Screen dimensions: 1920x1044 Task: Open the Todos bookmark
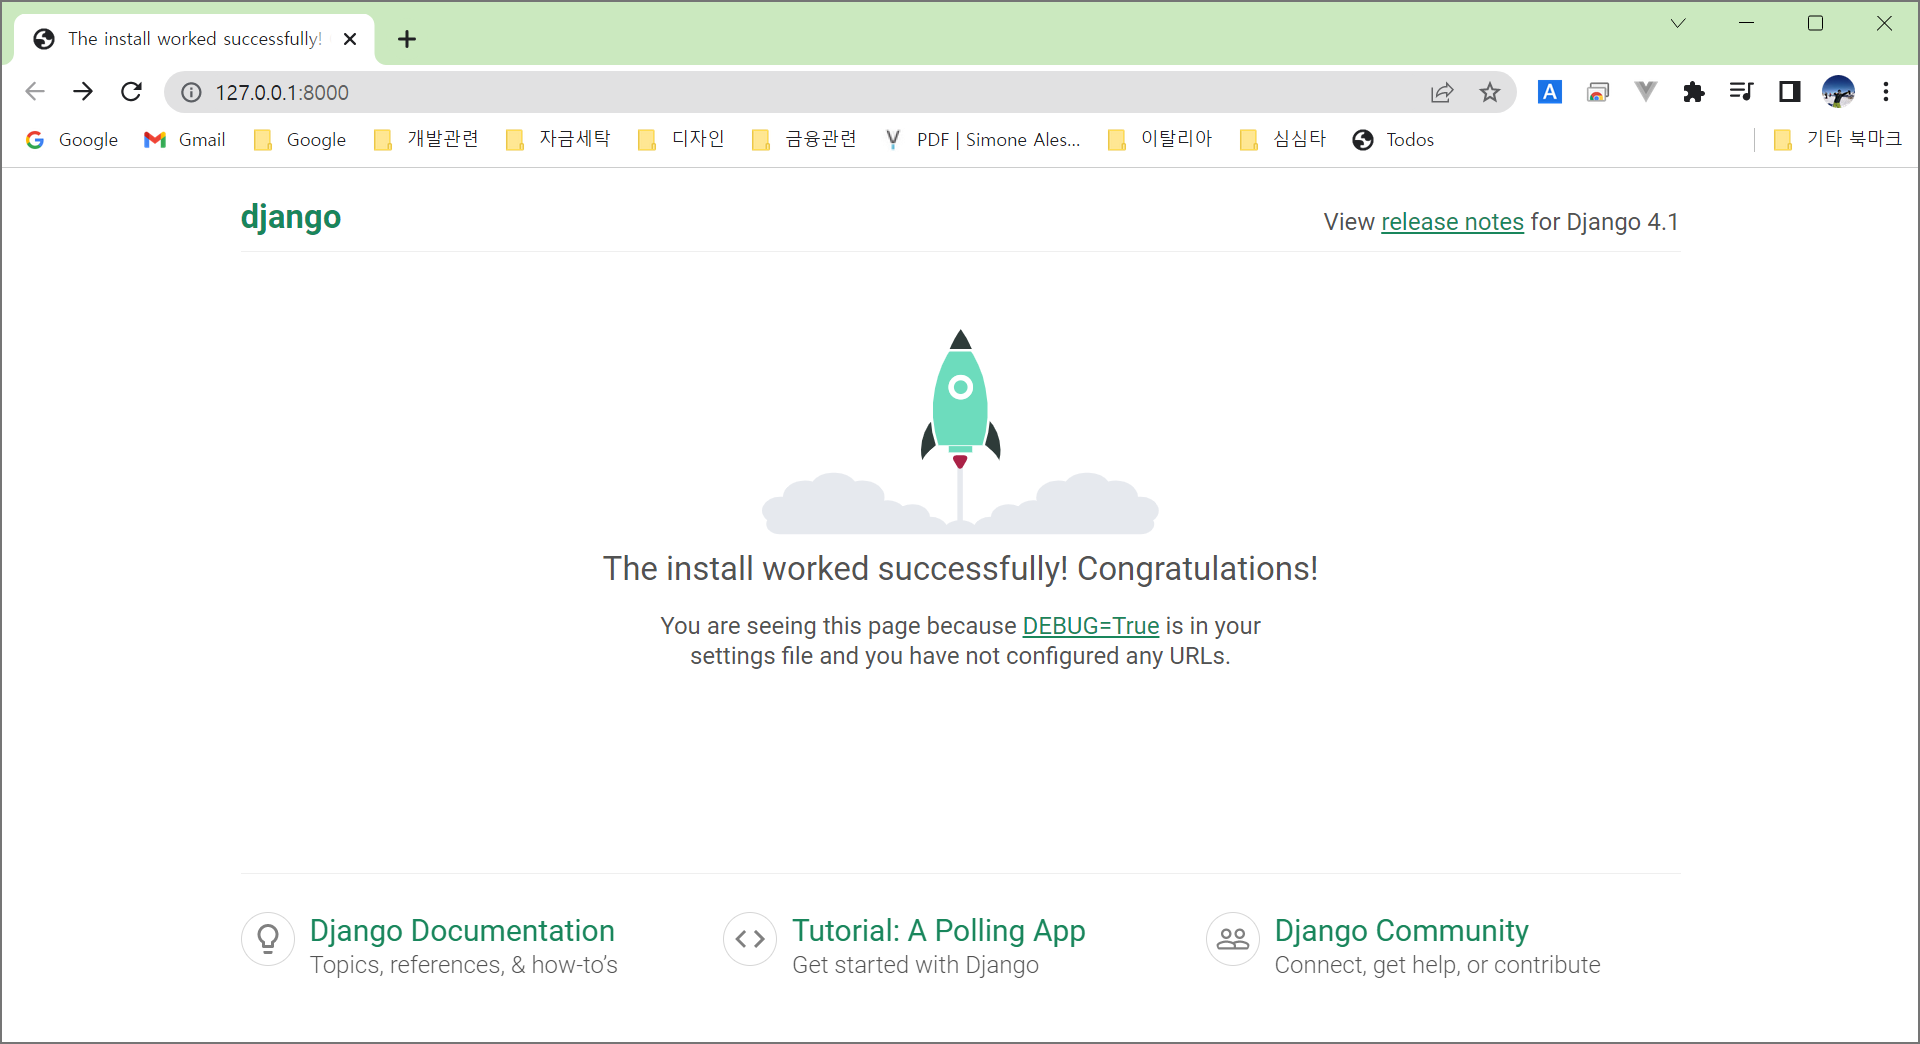click(x=1393, y=140)
